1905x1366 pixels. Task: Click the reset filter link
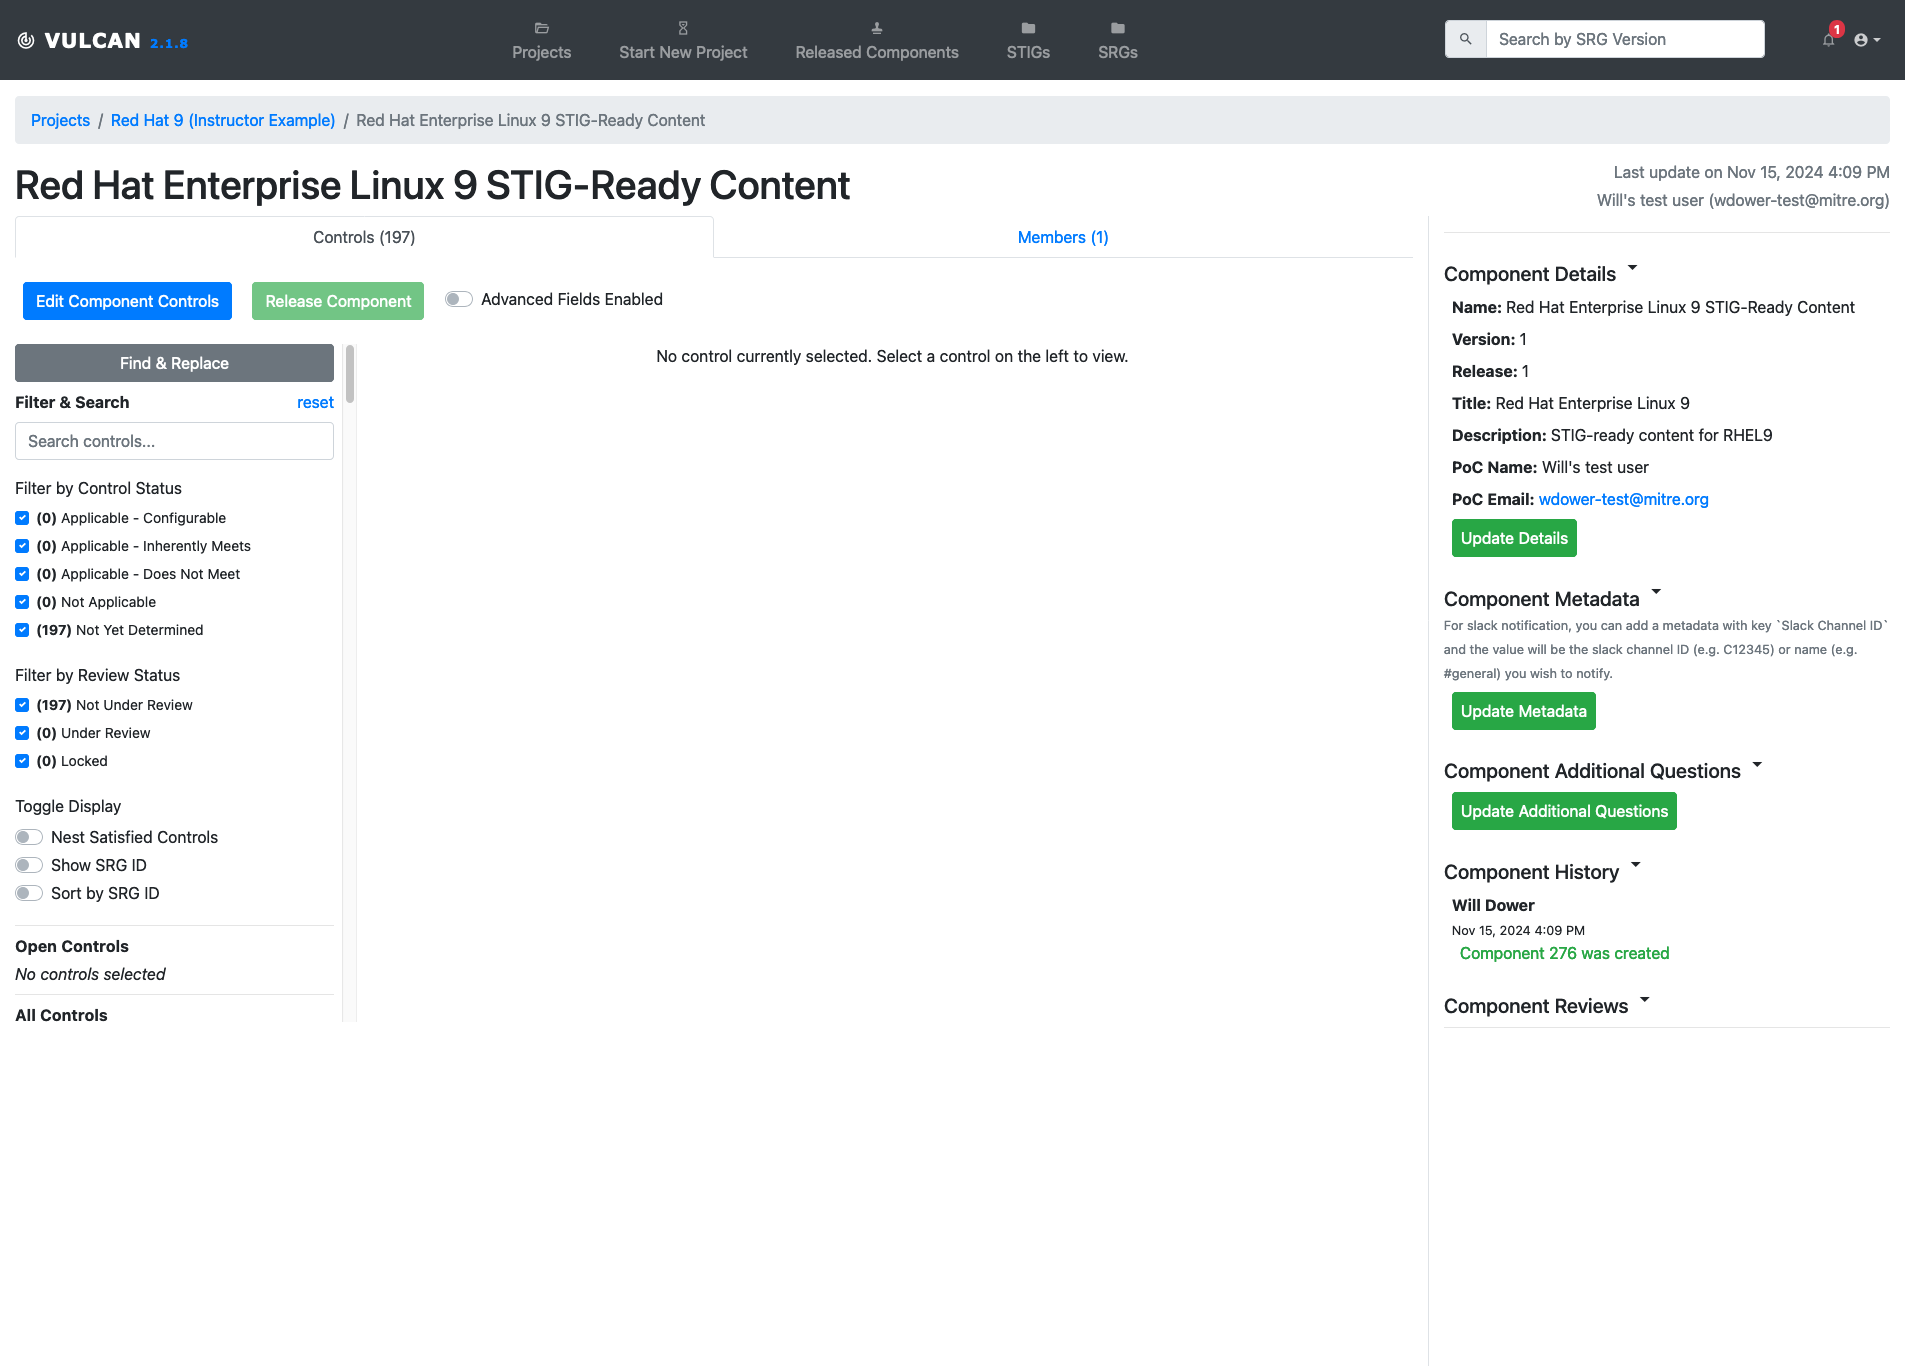tap(315, 402)
